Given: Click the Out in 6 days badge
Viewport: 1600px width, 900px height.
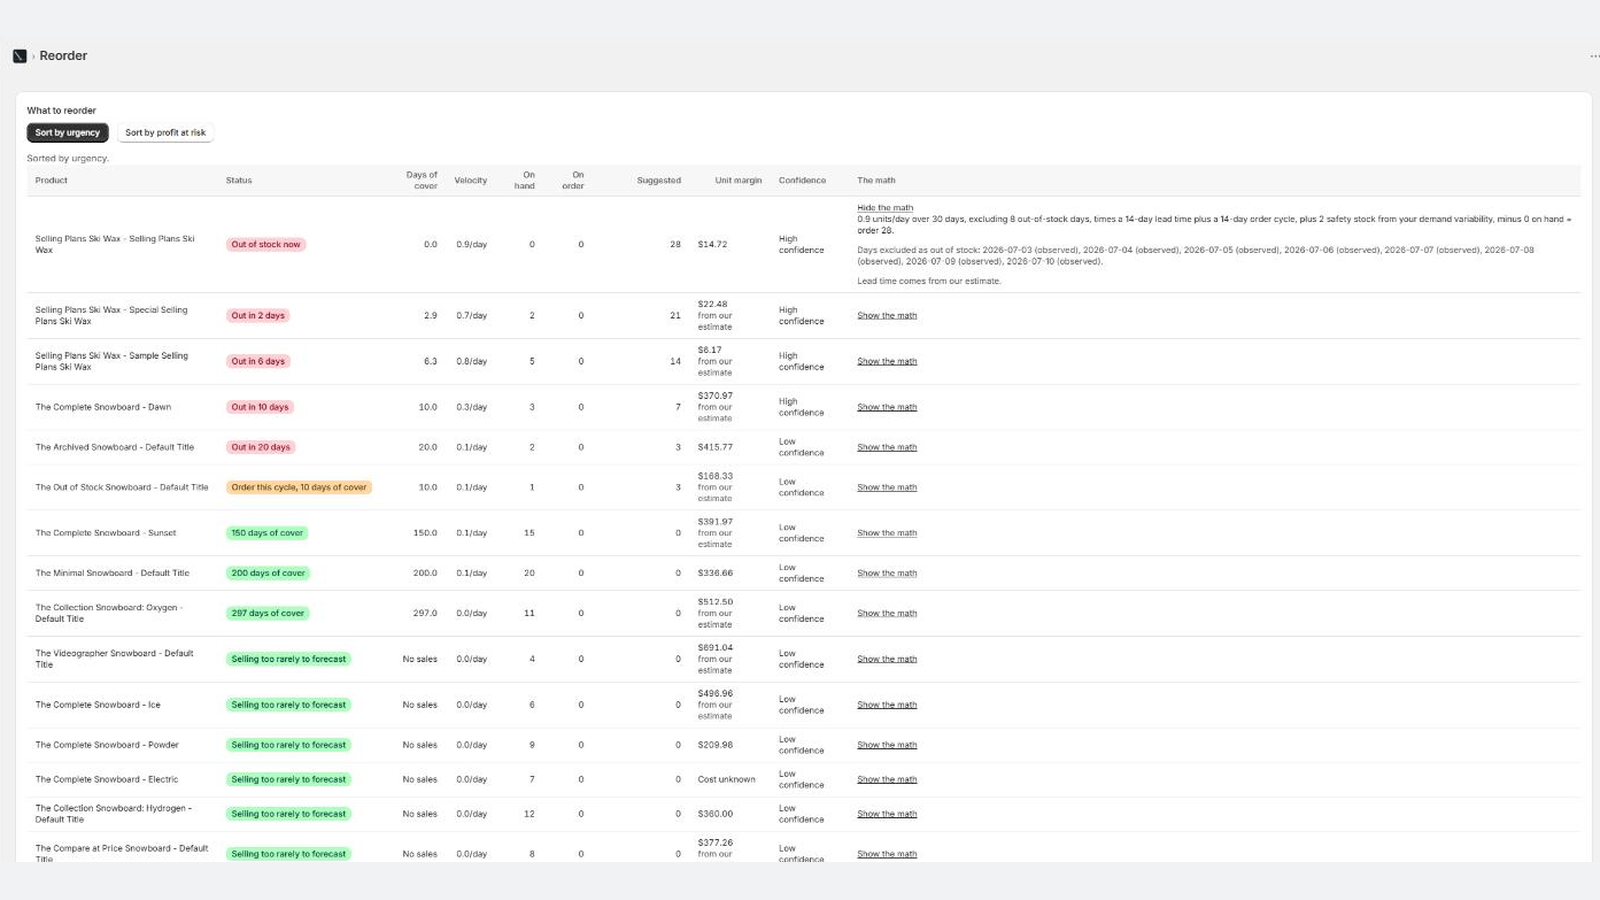Looking at the screenshot, I should pos(258,362).
